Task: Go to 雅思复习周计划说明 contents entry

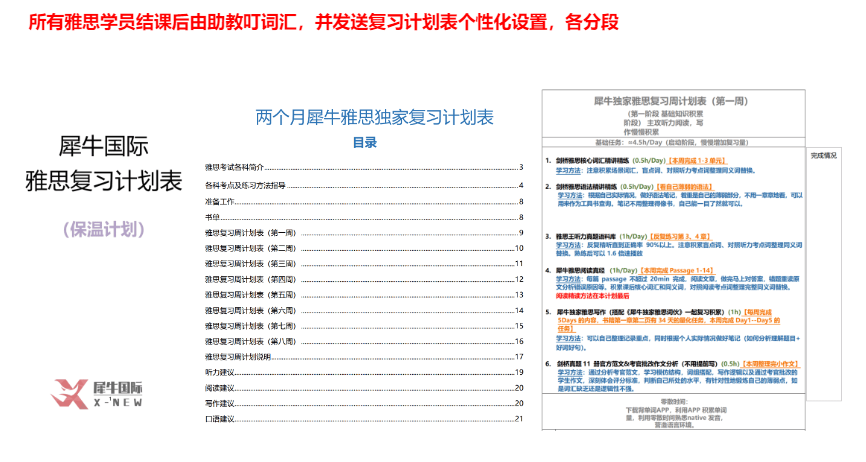Action: [x=238, y=356]
